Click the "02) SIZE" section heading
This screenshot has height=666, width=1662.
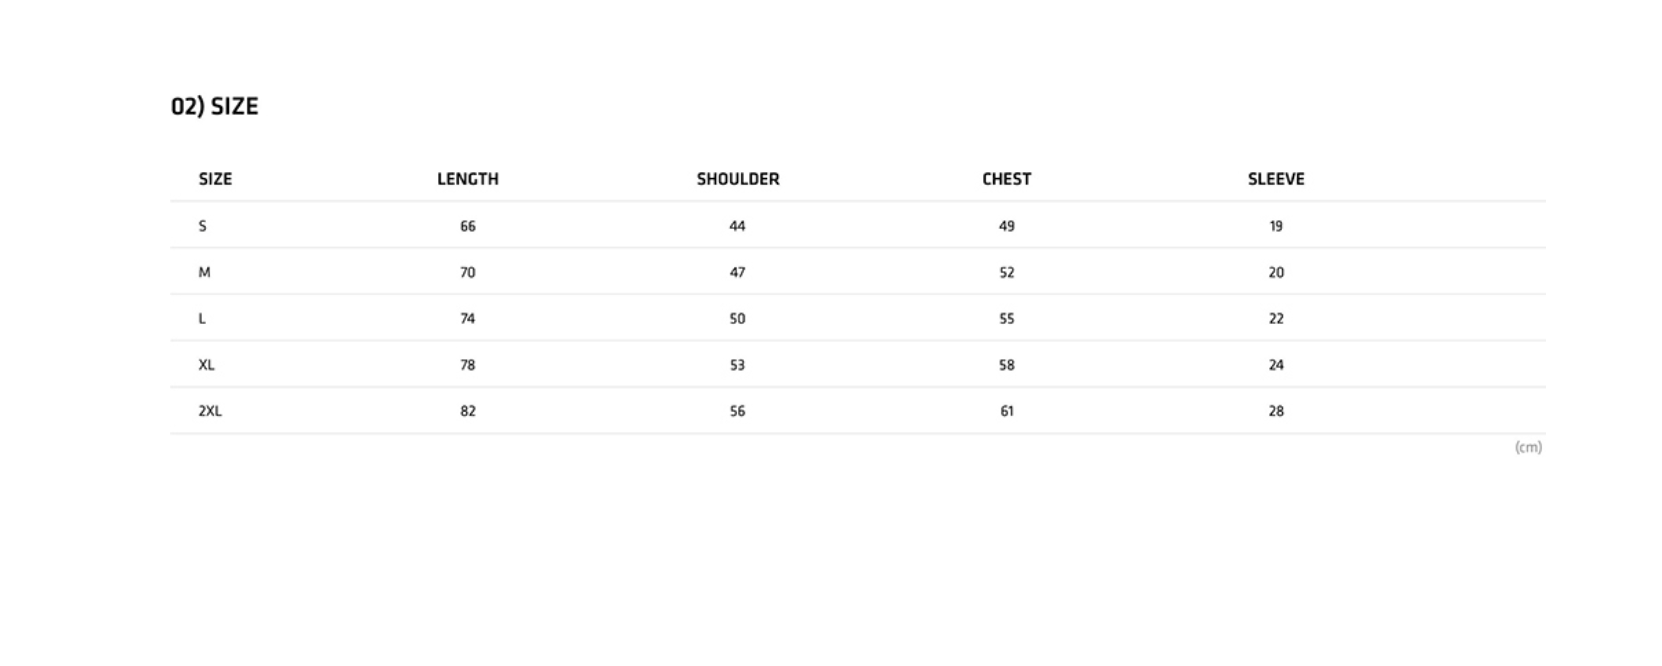click(x=214, y=106)
